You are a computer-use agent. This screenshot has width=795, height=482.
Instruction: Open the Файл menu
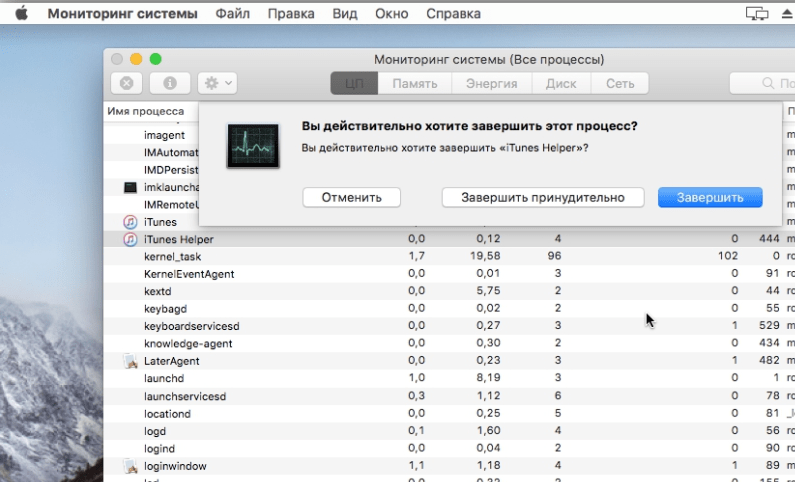tap(233, 14)
